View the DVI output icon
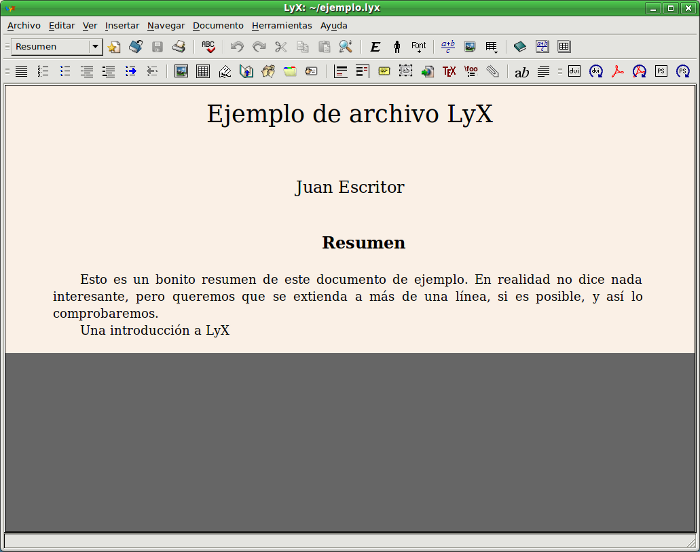This screenshot has height=552, width=700. pyautogui.click(x=574, y=71)
